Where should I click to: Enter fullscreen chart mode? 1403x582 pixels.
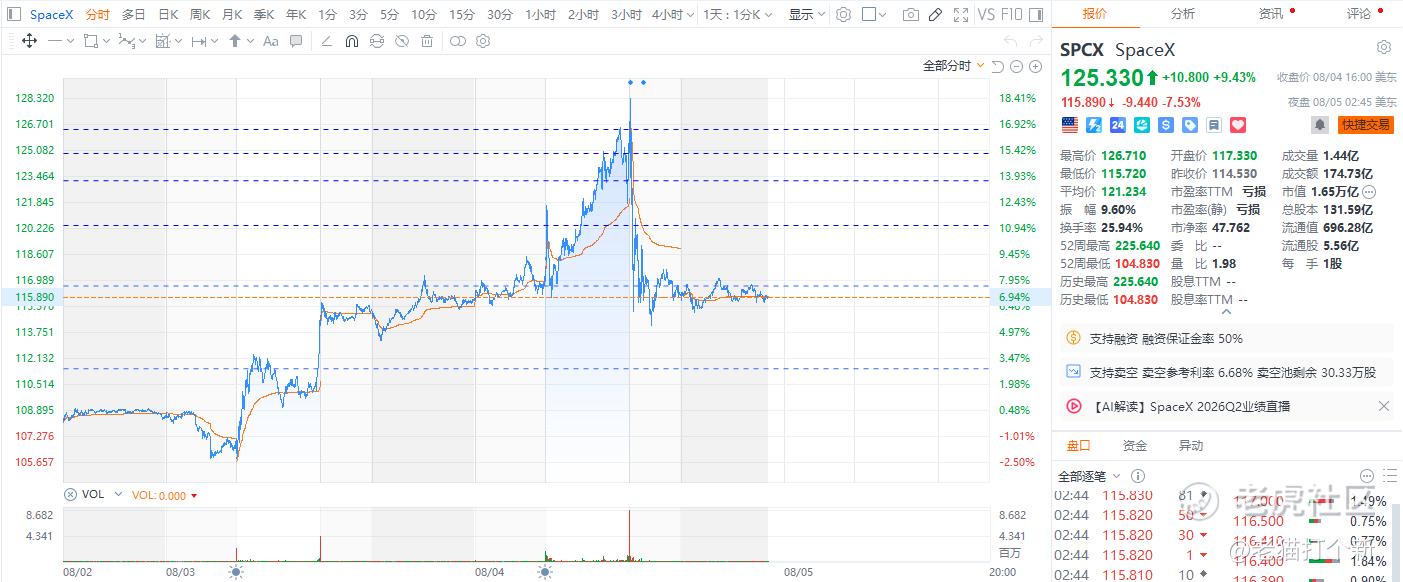click(961, 15)
